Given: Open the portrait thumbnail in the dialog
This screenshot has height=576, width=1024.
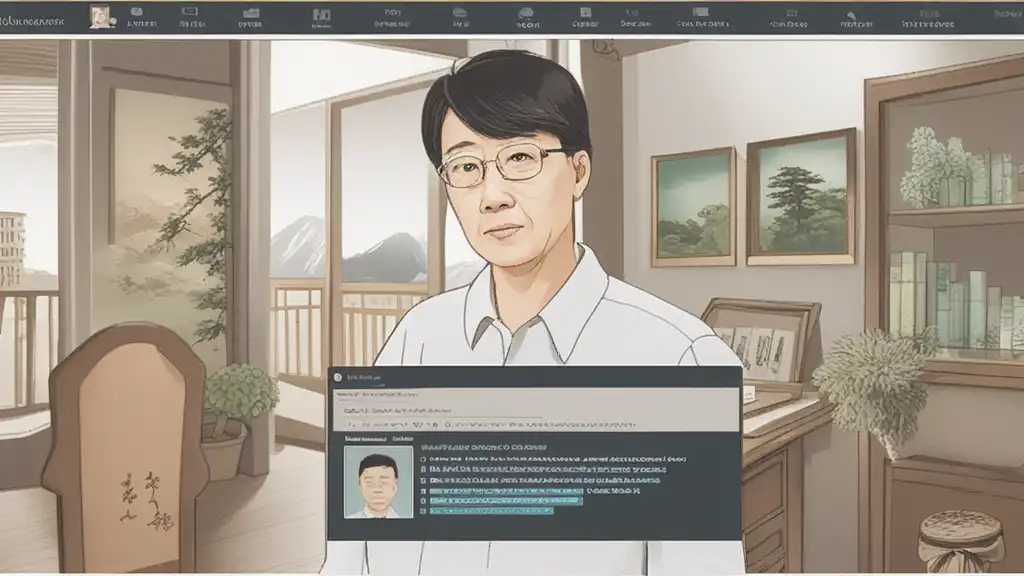Looking at the screenshot, I should pos(379,482).
